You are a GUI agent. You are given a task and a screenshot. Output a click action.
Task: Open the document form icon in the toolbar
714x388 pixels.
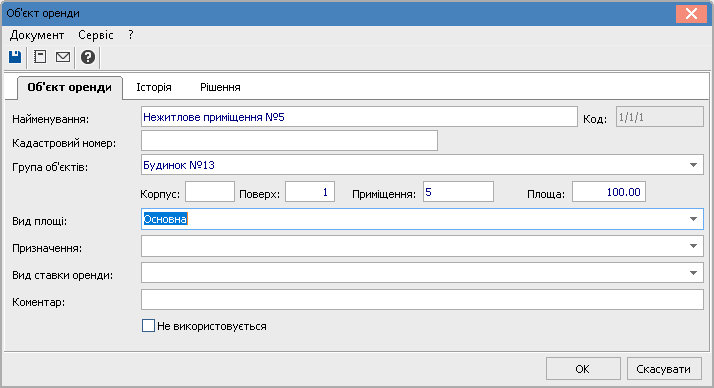tap(40, 57)
